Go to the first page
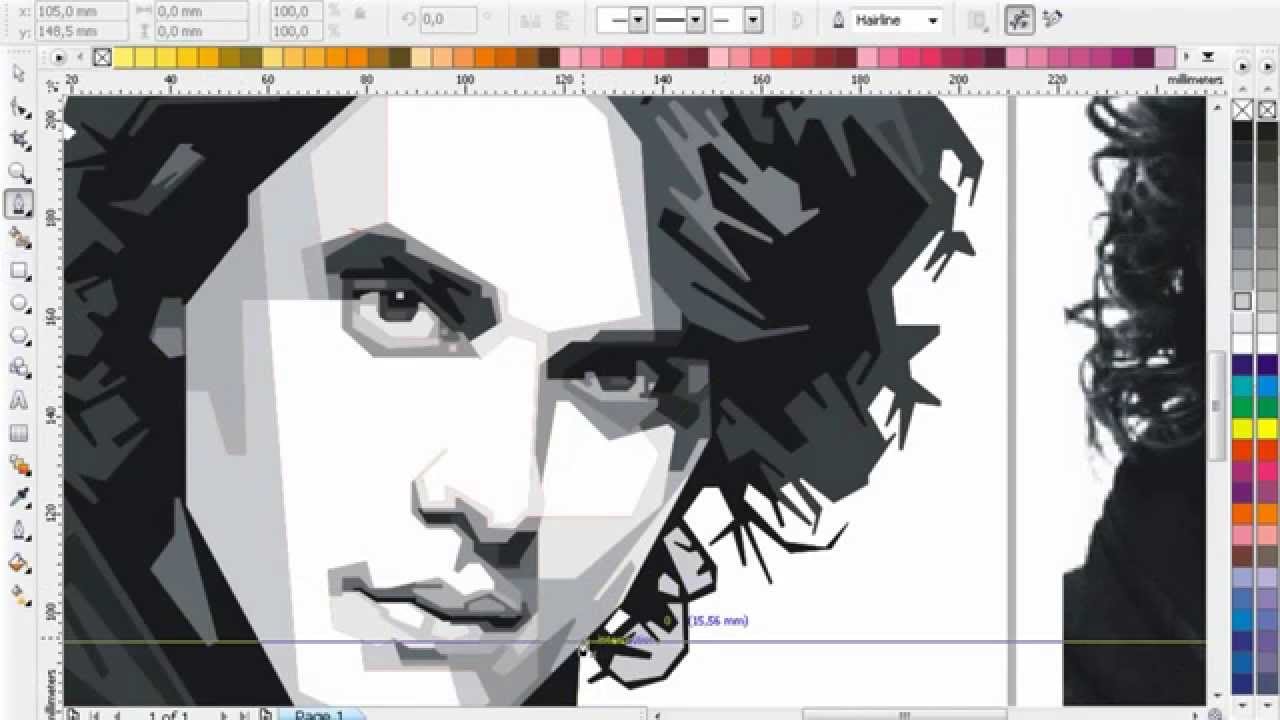This screenshot has height=720, width=1280. (96, 714)
